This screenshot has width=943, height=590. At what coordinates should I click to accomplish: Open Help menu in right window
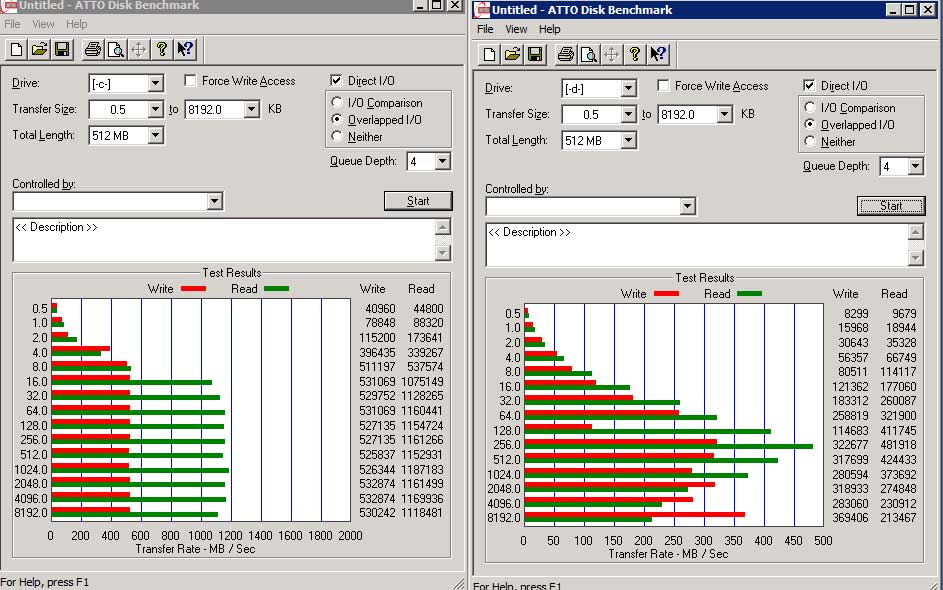click(549, 29)
